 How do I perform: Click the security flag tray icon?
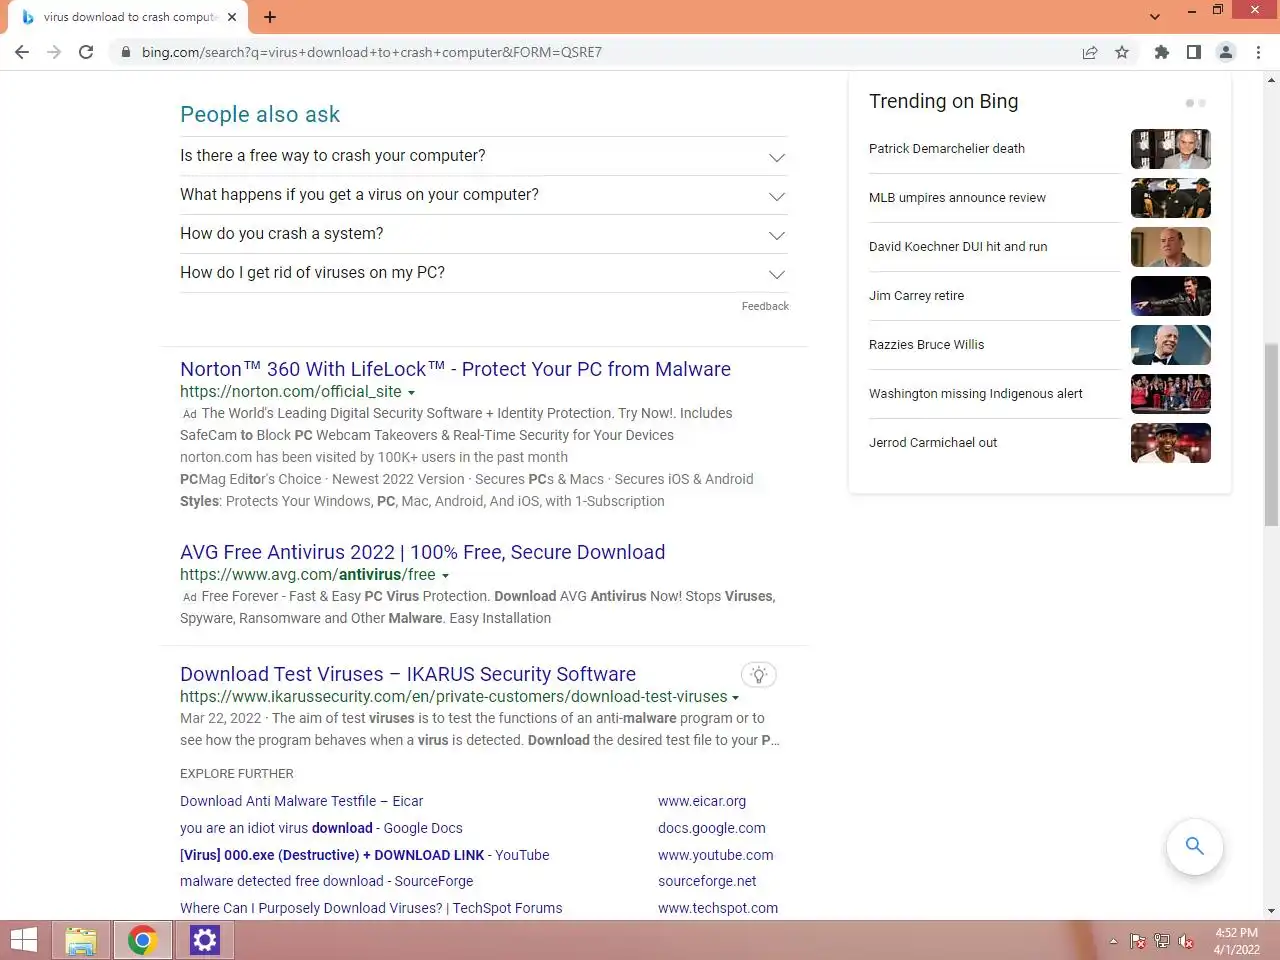tap(1138, 941)
